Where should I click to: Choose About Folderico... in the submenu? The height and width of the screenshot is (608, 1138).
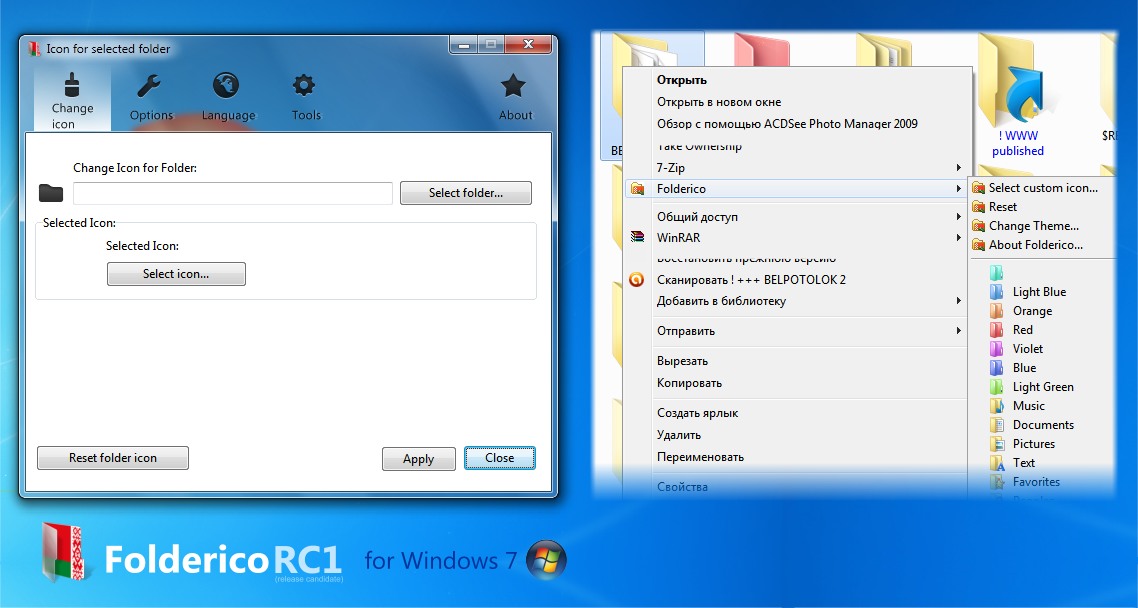click(1043, 245)
